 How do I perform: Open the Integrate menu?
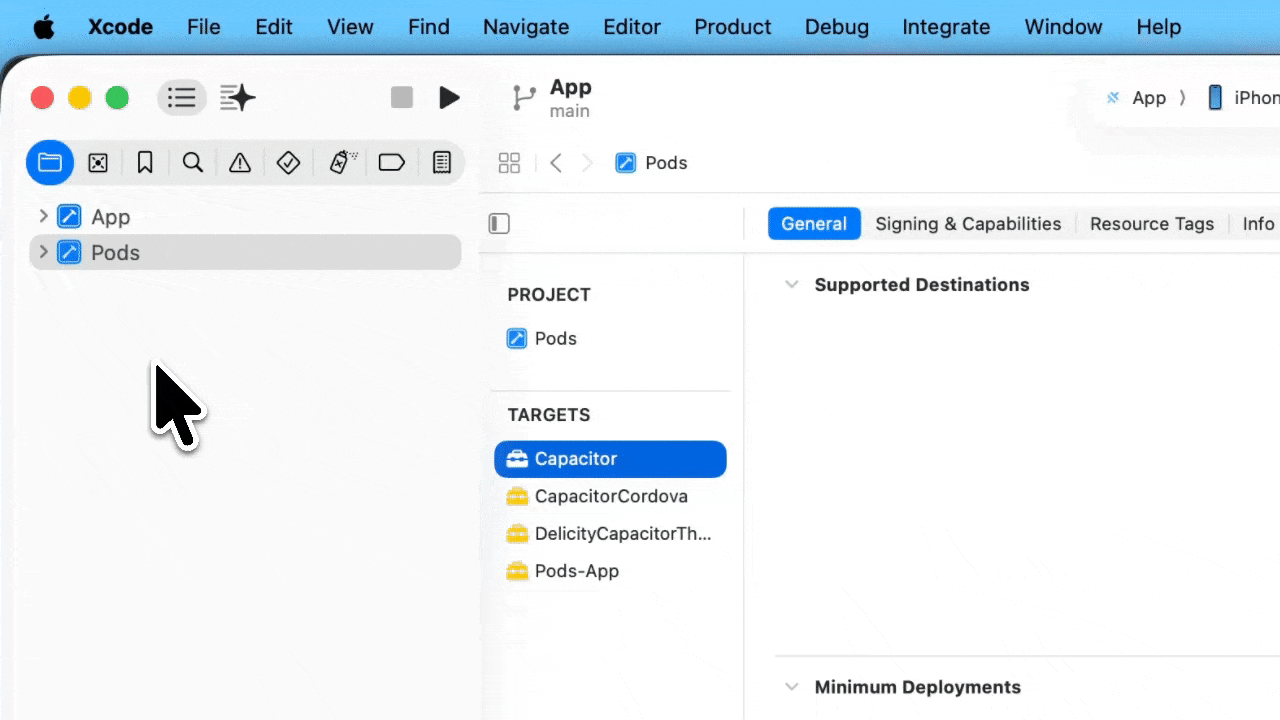[x=946, y=27]
